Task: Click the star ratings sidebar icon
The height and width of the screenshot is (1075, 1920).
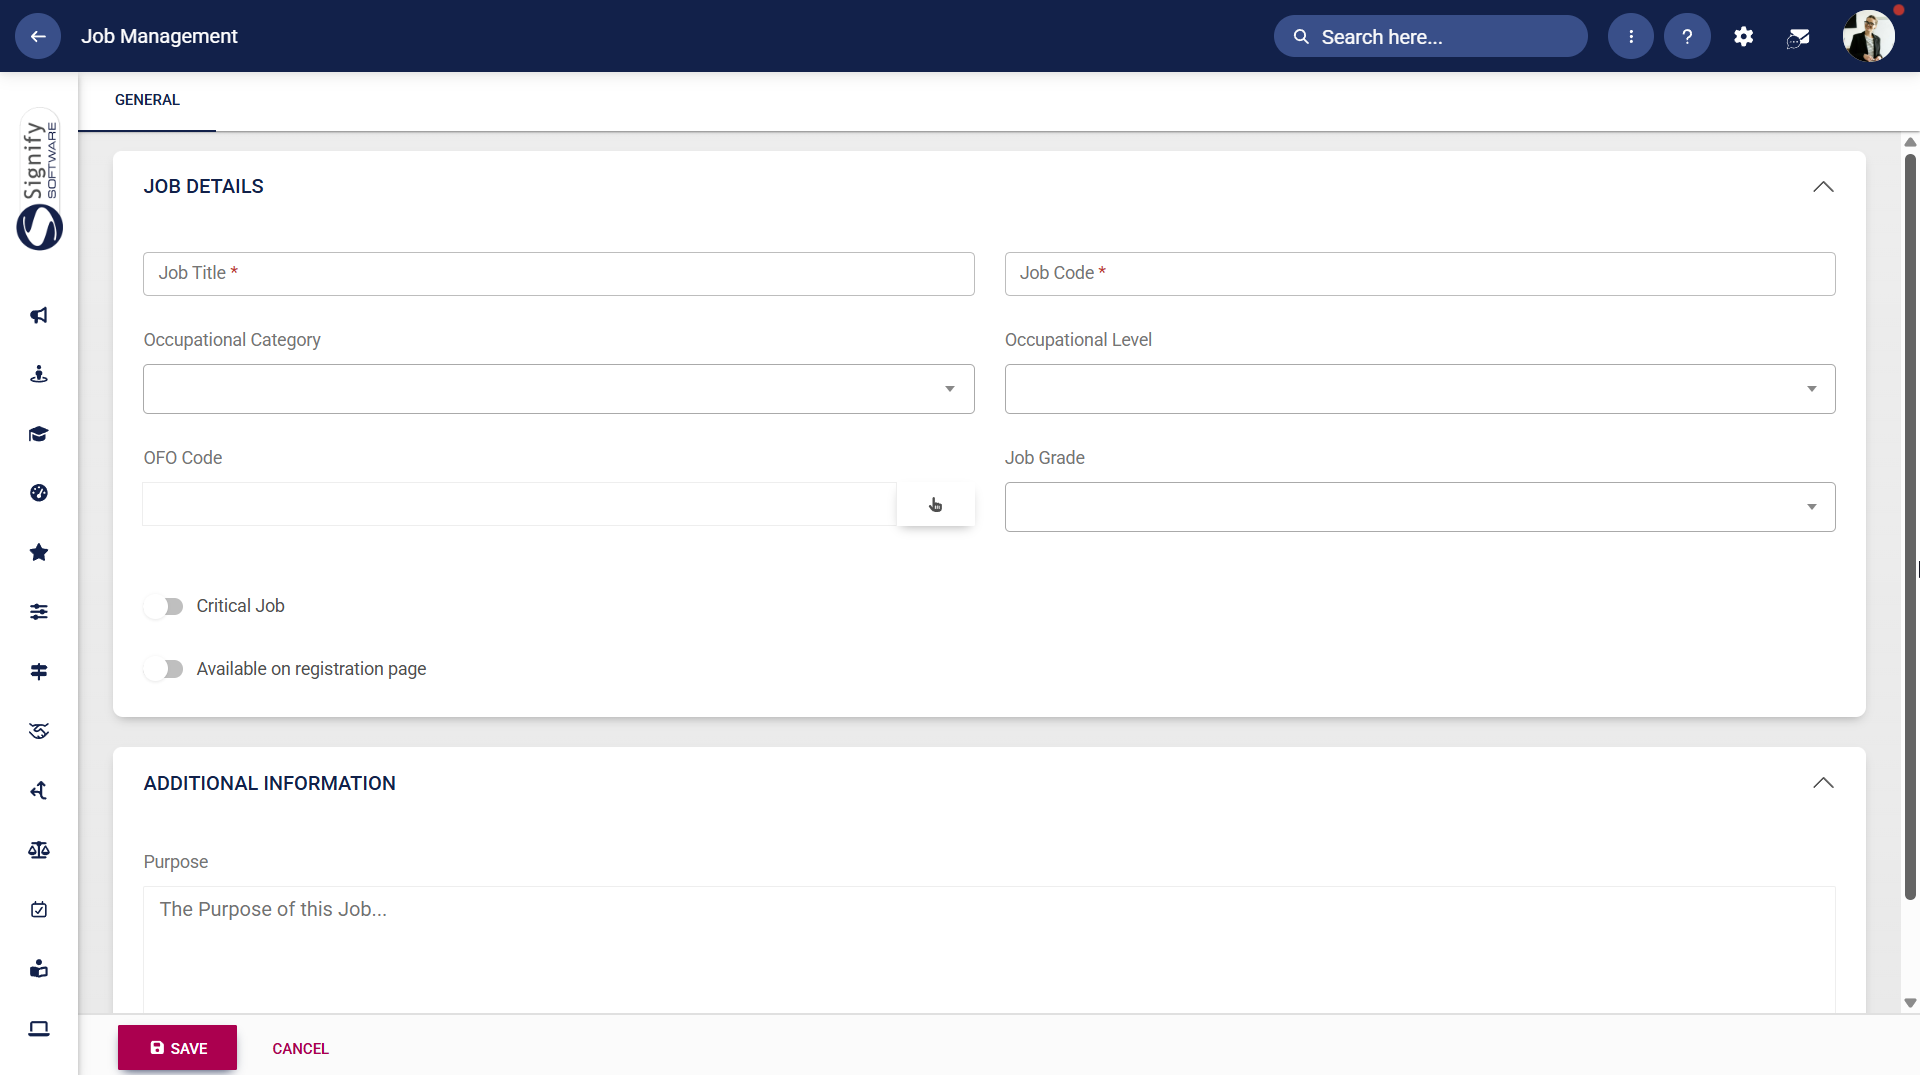Action: click(x=38, y=552)
